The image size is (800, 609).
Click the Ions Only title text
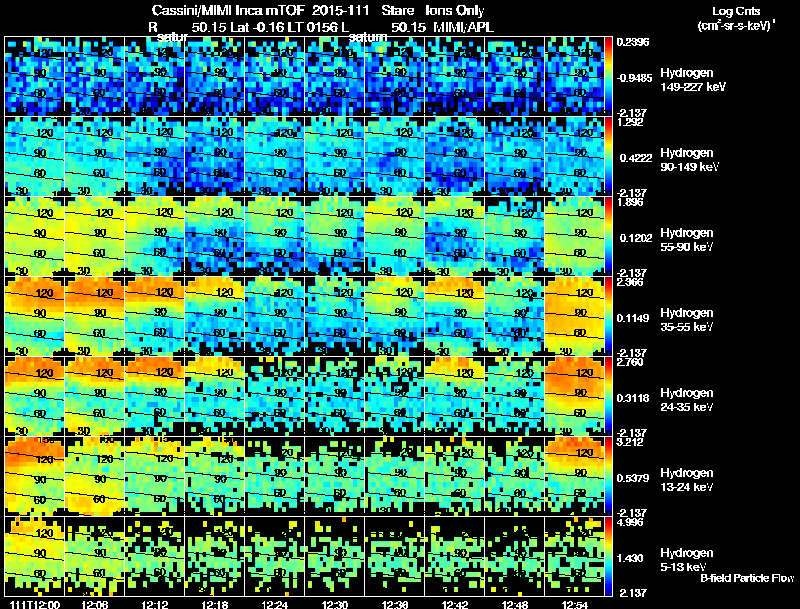point(455,11)
